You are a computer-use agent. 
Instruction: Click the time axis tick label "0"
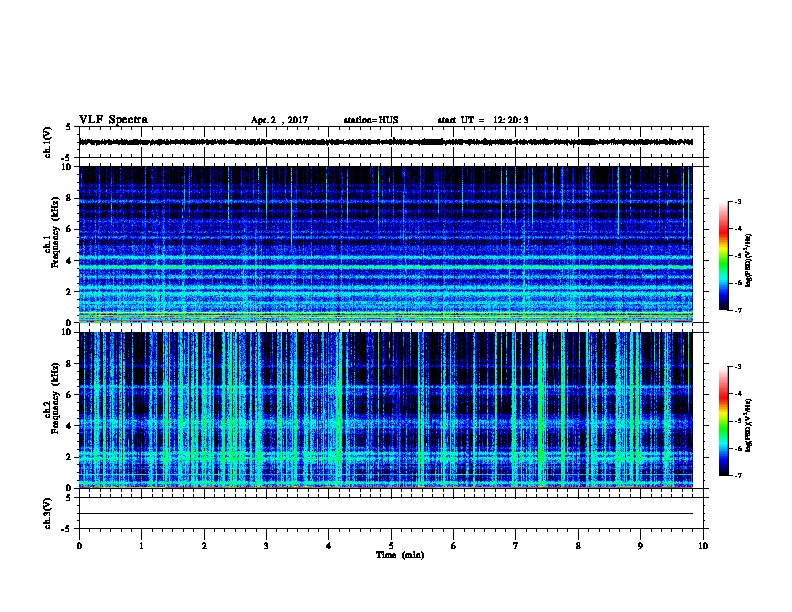pos(79,546)
